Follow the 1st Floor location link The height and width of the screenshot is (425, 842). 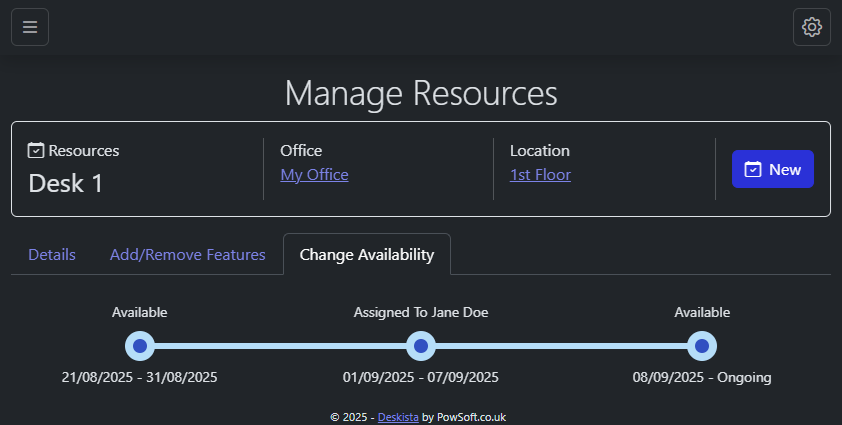[540, 175]
